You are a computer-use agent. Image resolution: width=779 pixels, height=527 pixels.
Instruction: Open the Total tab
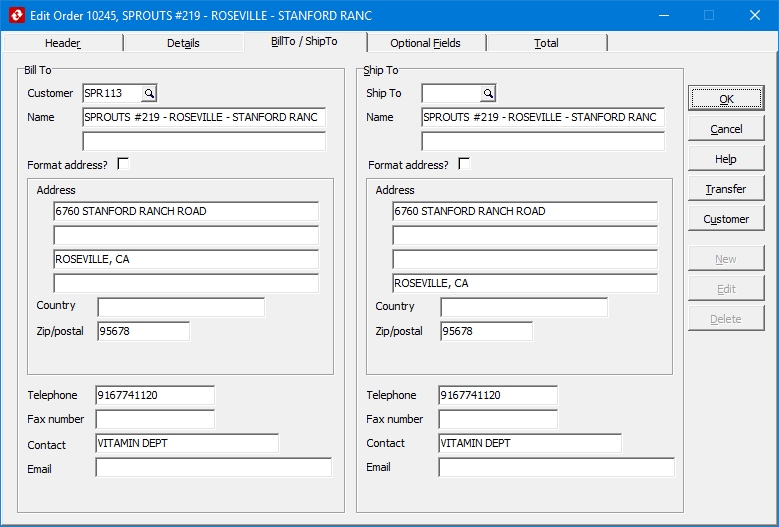pos(546,43)
